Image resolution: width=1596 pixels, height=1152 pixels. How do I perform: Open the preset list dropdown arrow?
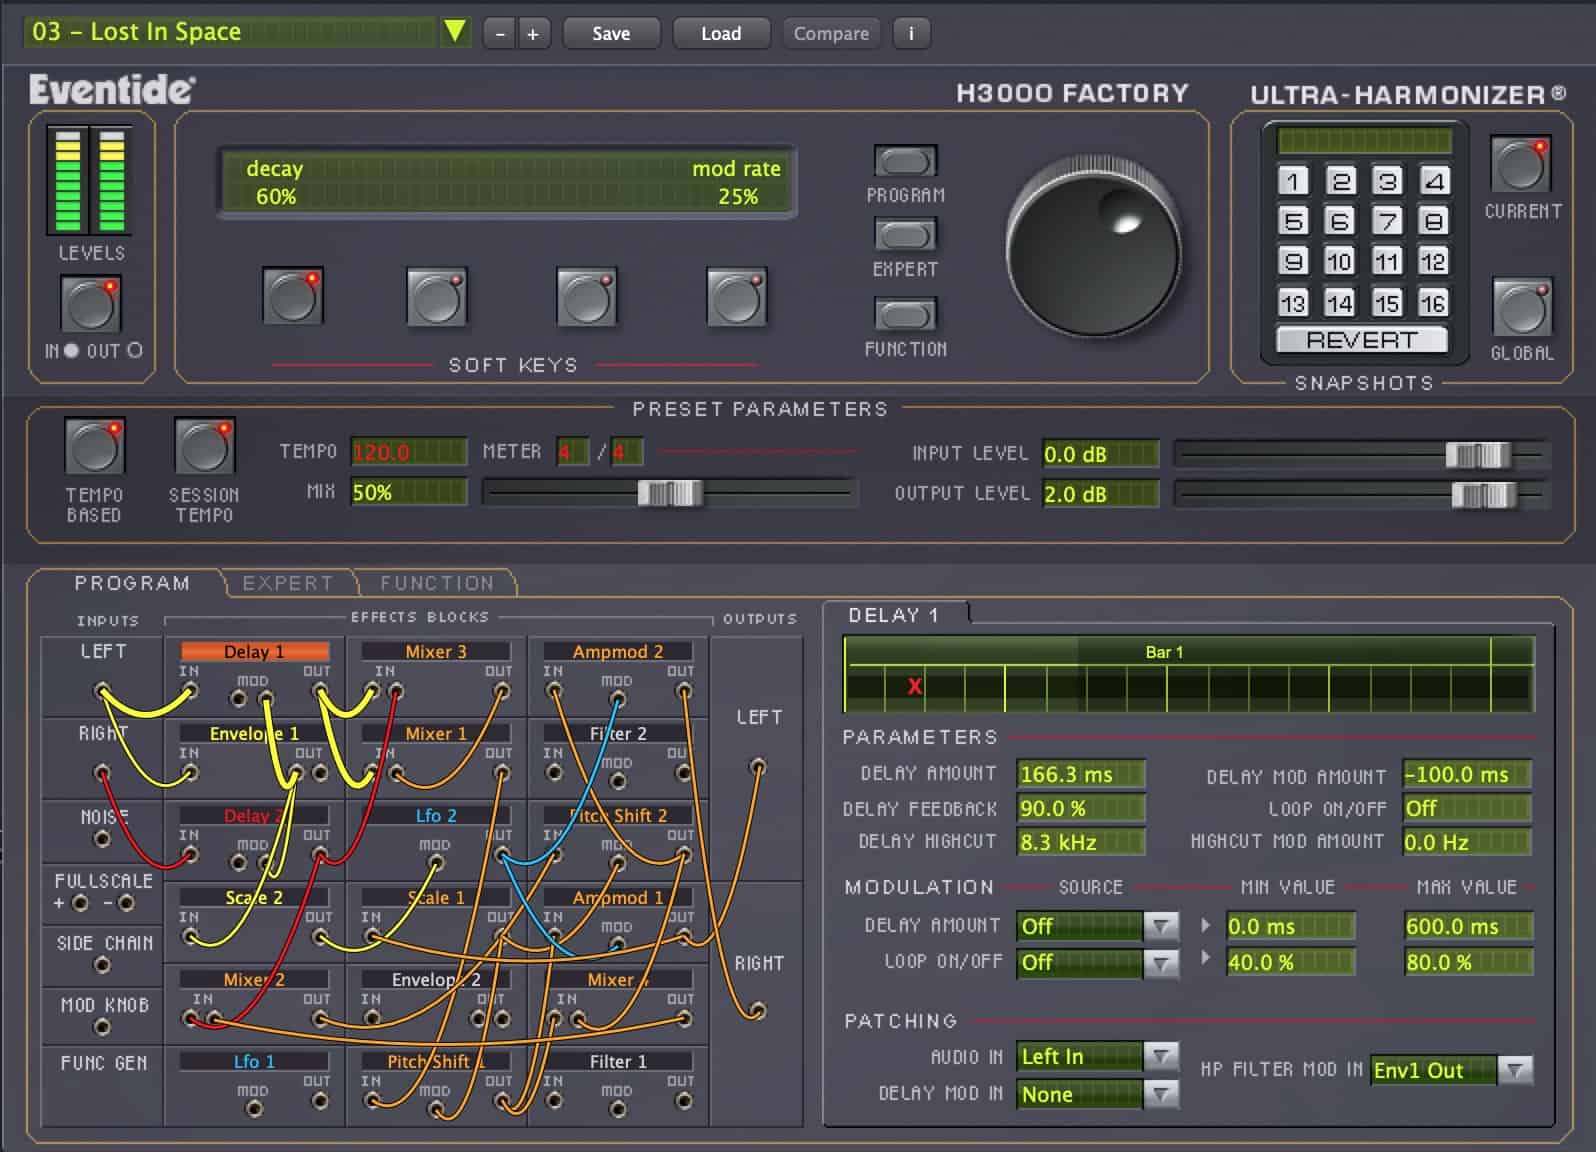455,32
